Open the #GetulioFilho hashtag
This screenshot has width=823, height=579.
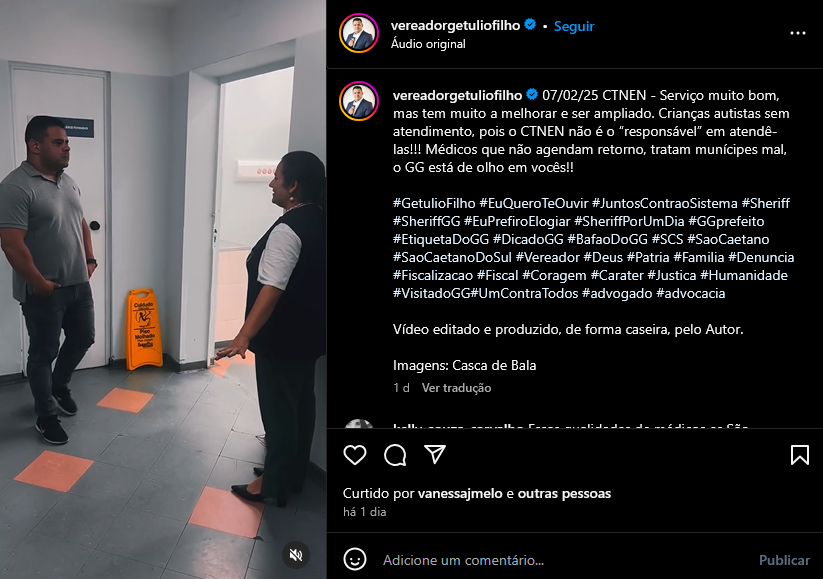[434, 204]
